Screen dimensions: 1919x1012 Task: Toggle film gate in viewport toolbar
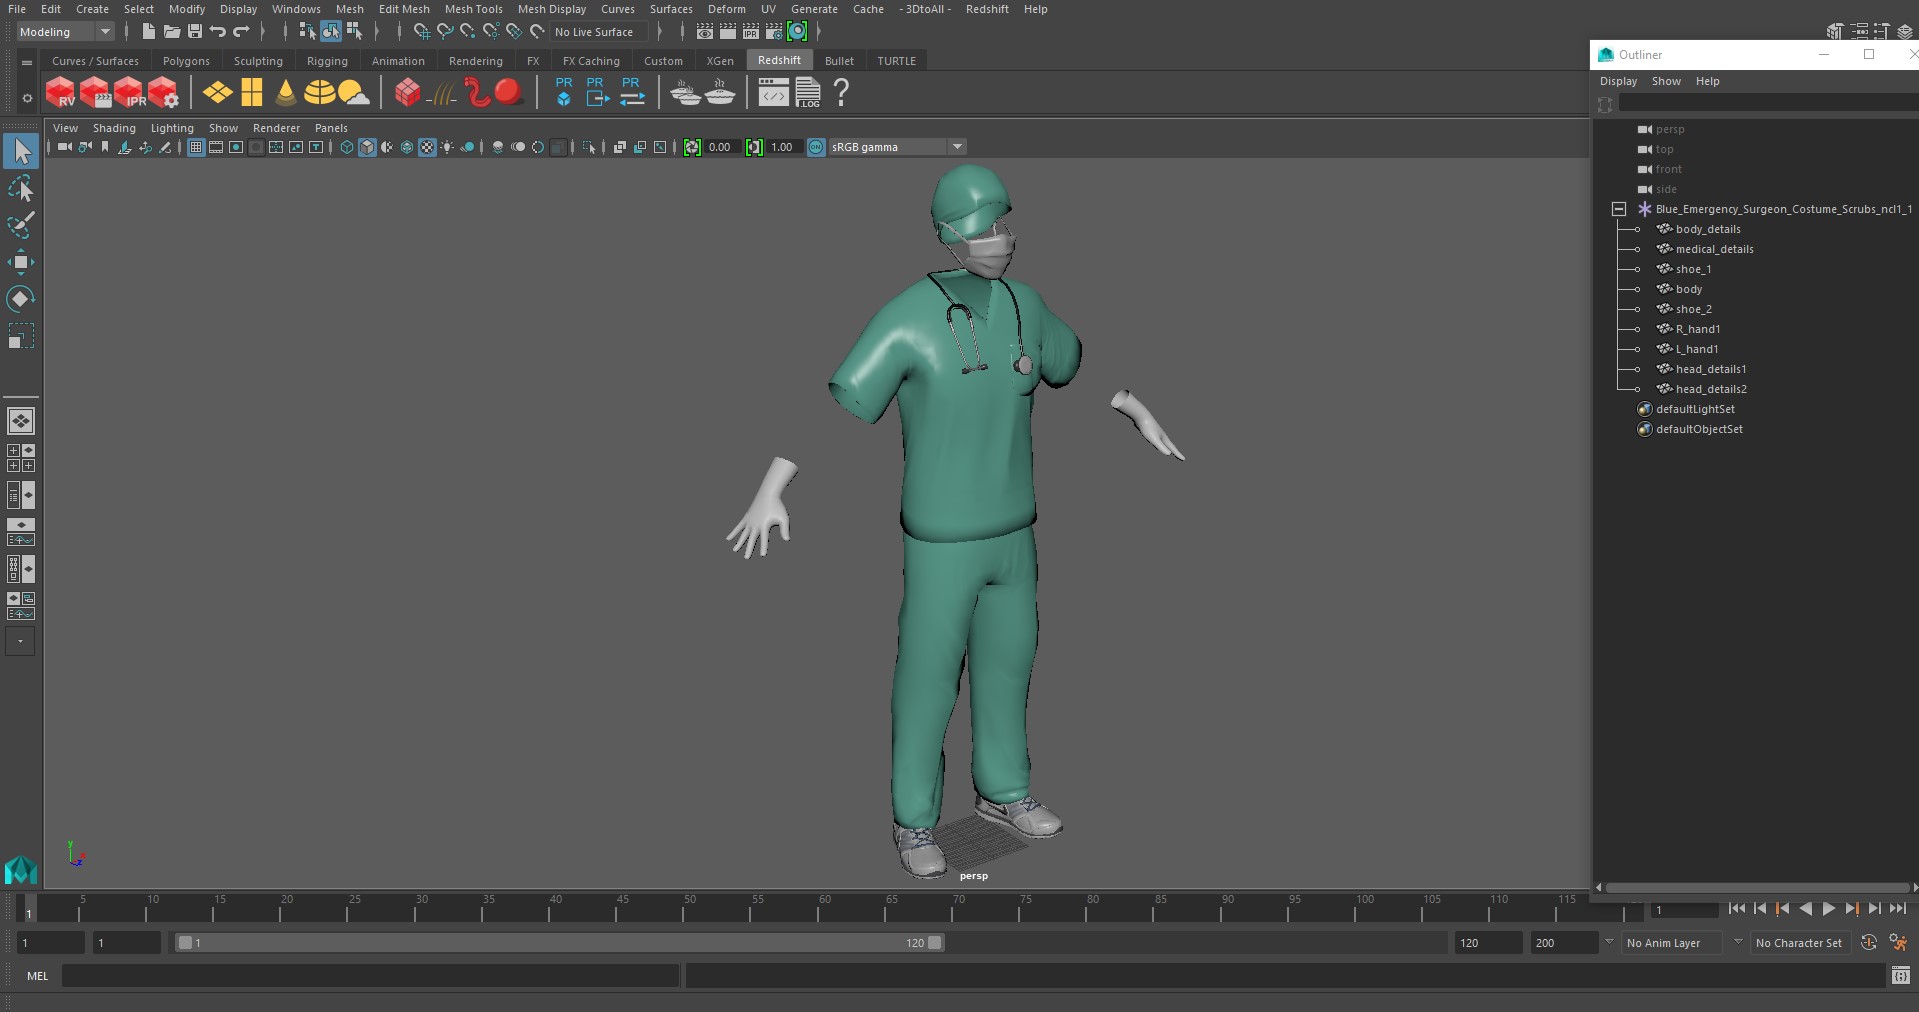click(x=216, y=147)
